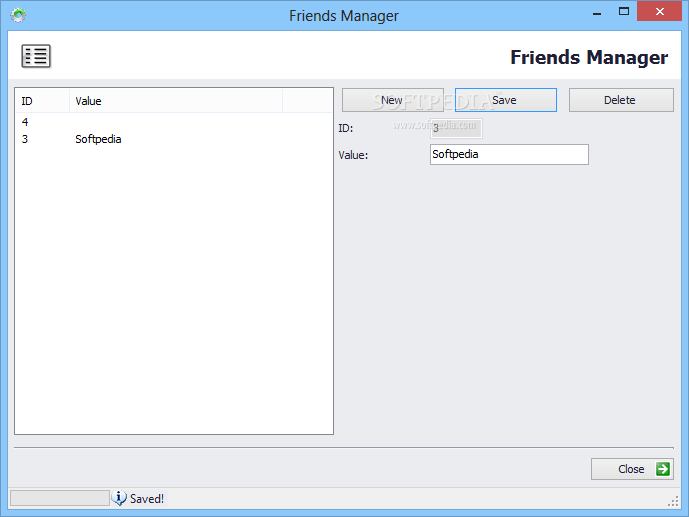Focus the Value text field containing Softpedia
Viewport: 689px width, 517px height.
point(509,155)
